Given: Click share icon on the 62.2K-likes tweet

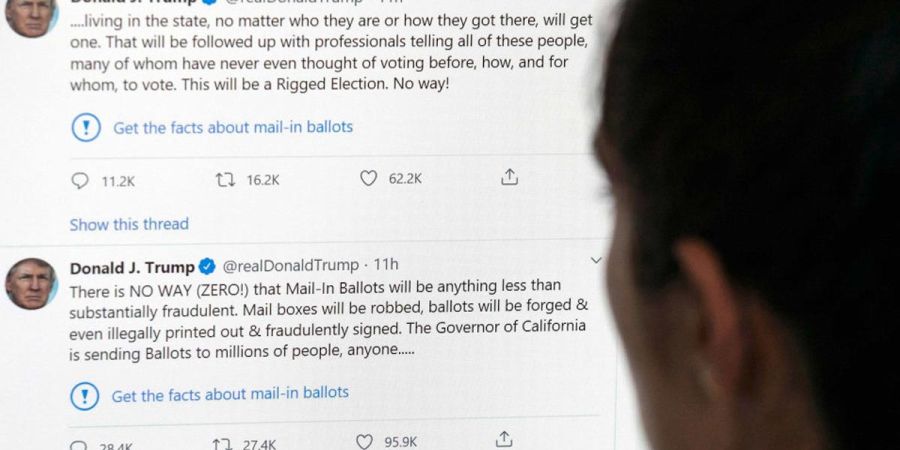Looking at the screenshot, I should point(509,178).
